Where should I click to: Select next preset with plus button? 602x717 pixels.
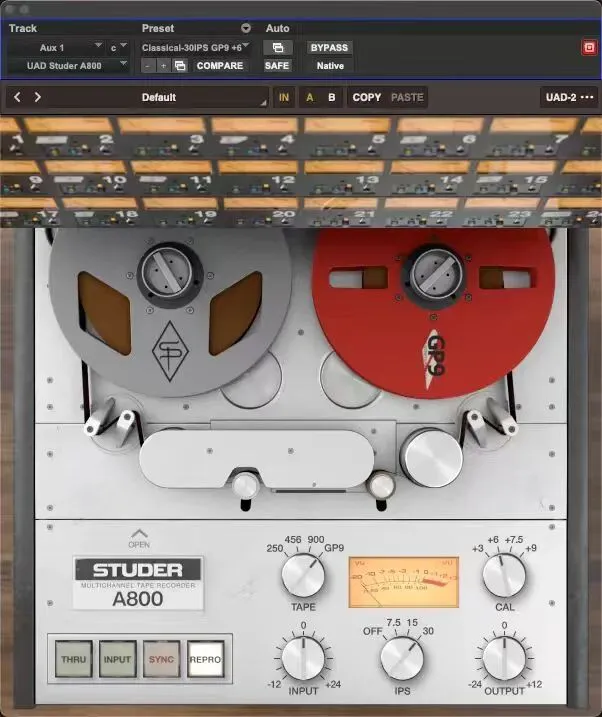coord(163,66)
